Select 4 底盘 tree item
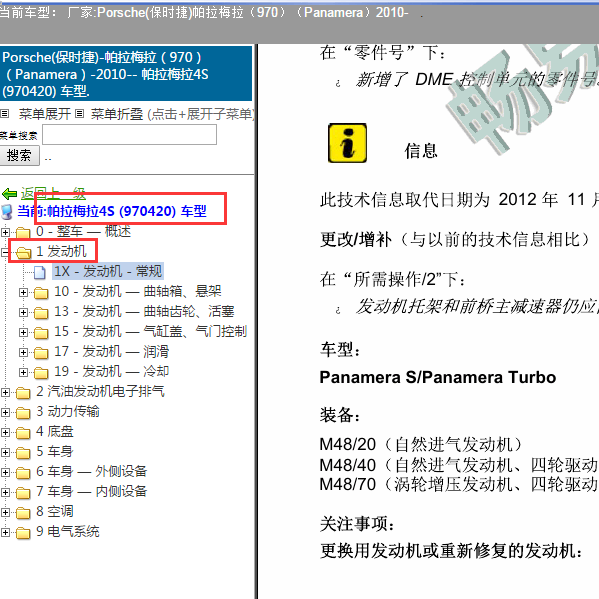The width and height of the screenshot is (599, 599). click(55, 431)
